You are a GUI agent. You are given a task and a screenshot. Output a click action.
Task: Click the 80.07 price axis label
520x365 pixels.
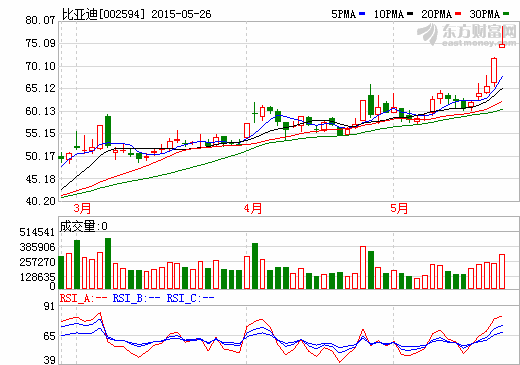(40, 20)
